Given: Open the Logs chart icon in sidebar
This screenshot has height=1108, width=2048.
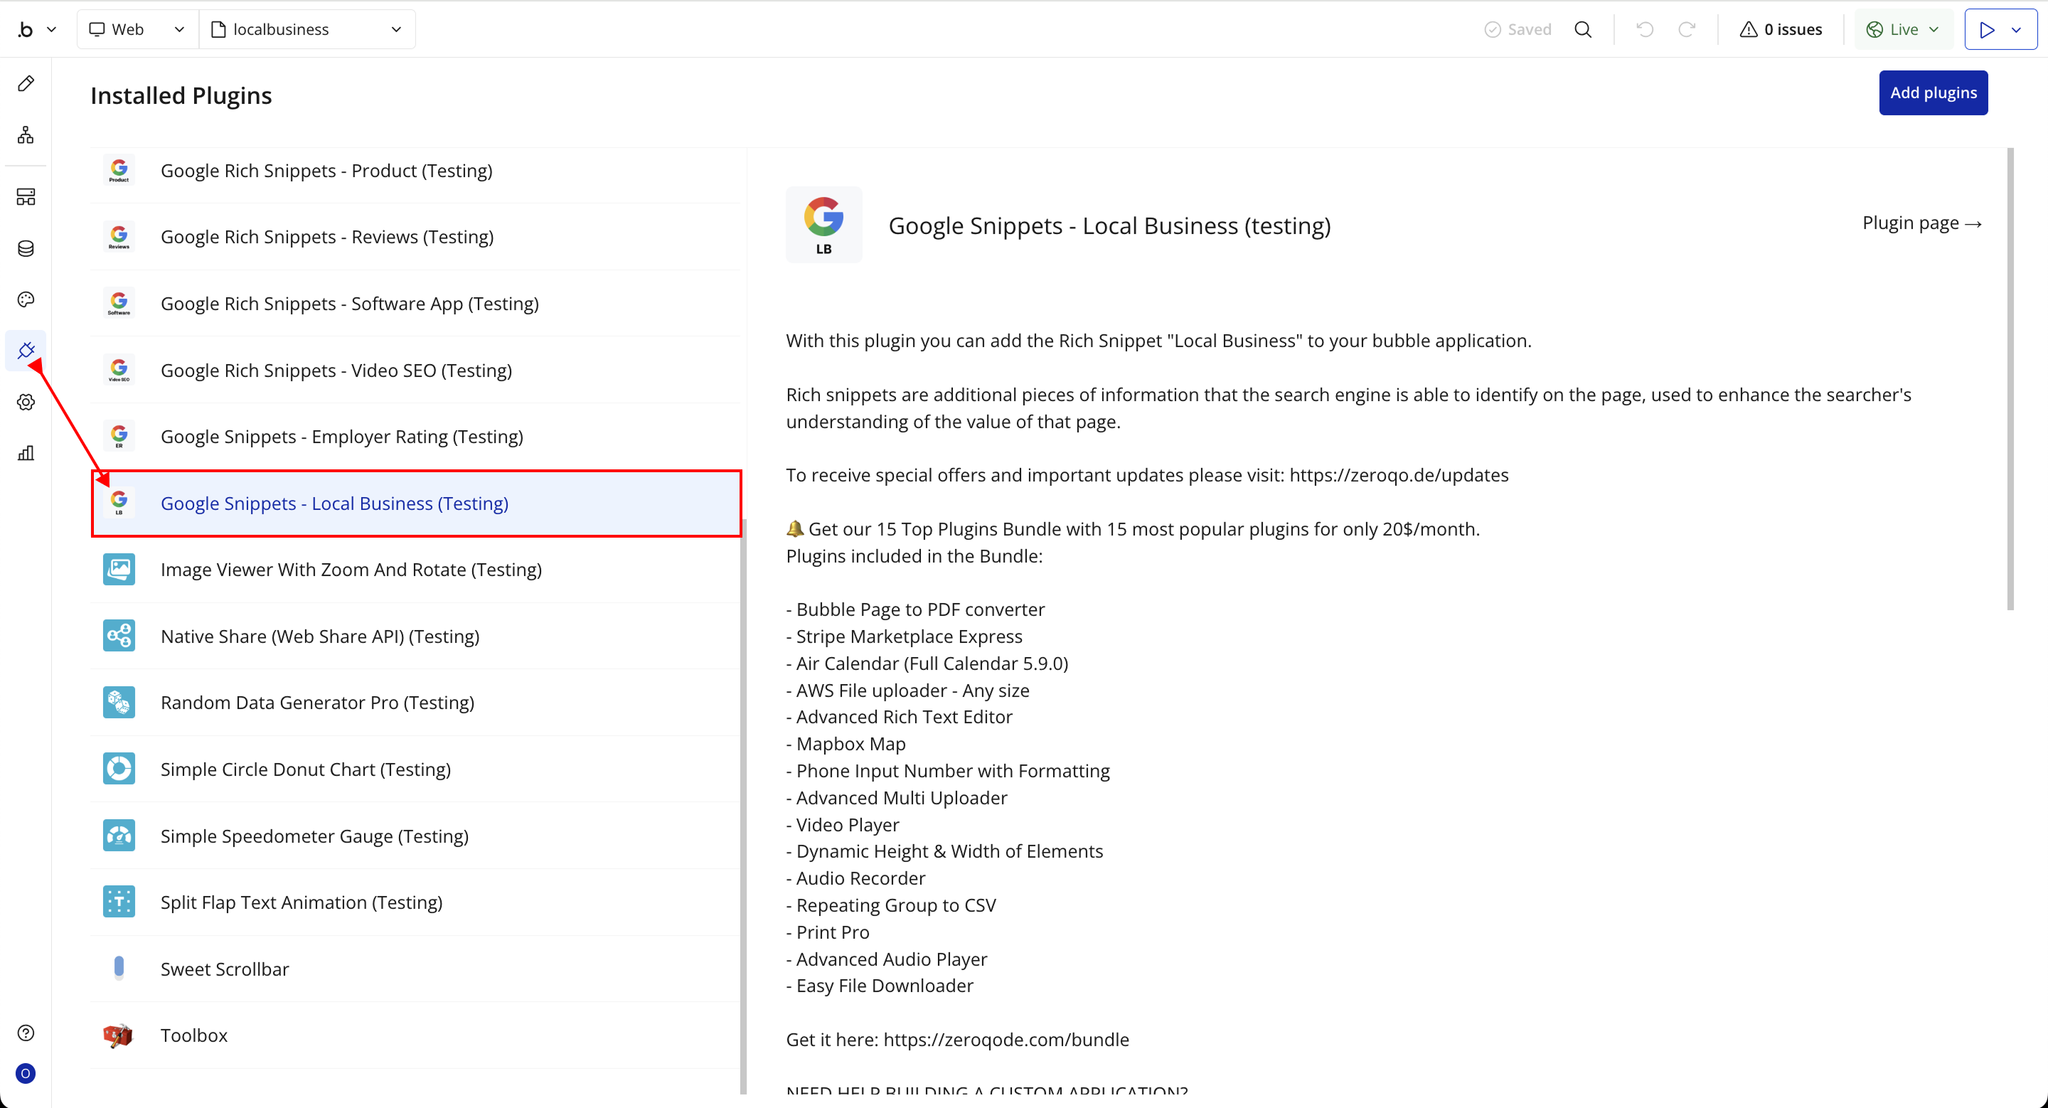Looking at the screenshot, I should pos(26,453).
